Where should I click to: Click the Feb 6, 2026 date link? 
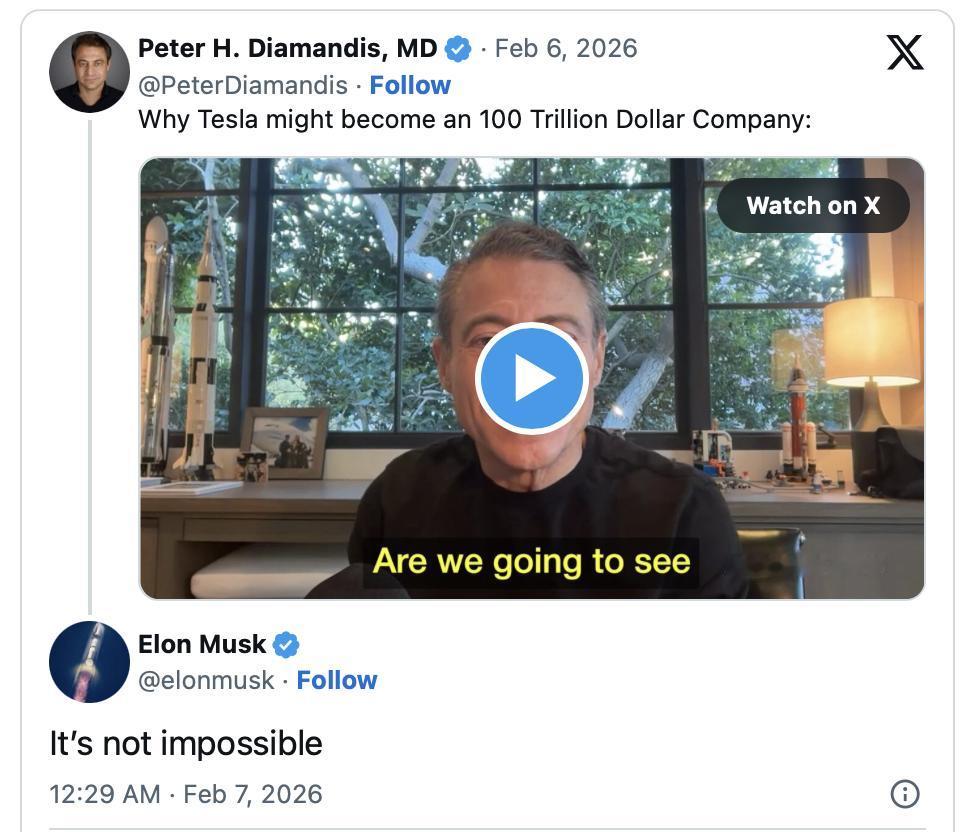566,48
